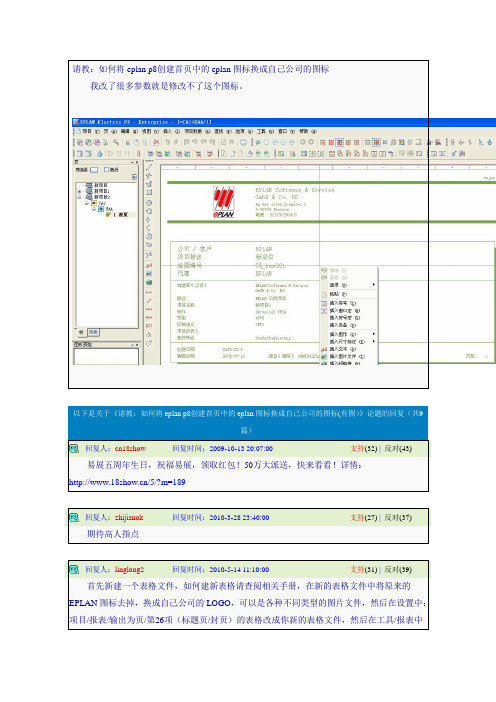The image size is (496, 702).
Task: Expand the 新项目1 tree node
Action: coord(80,191)
